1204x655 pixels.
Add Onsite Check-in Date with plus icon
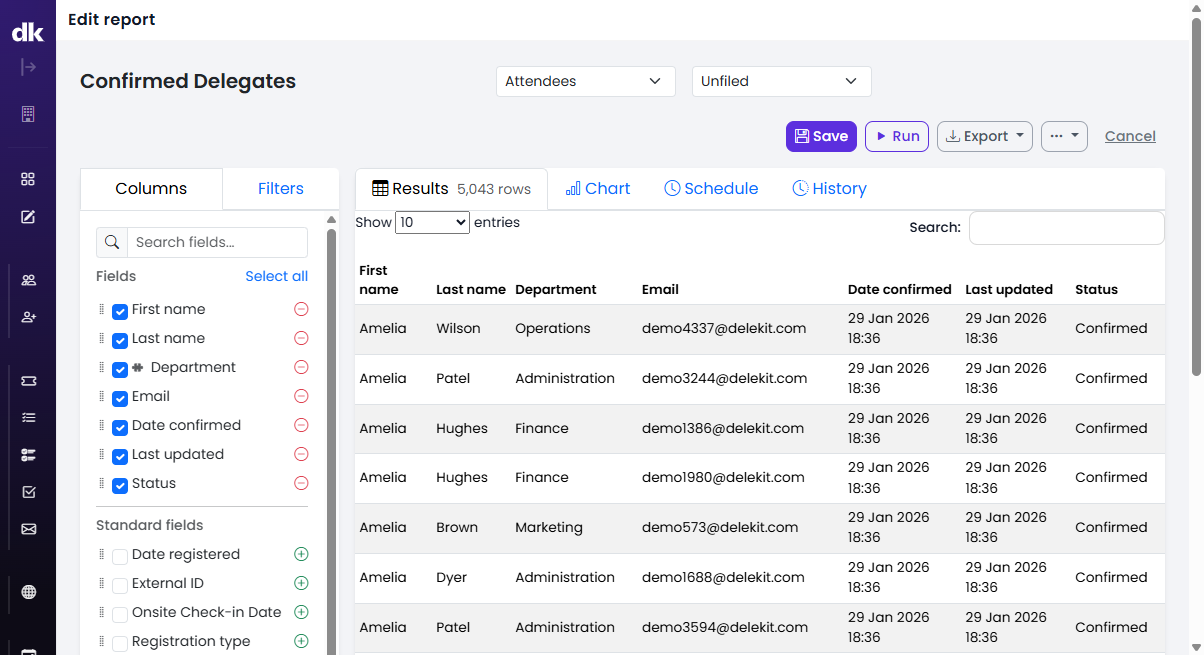click(x=301, y=612)
